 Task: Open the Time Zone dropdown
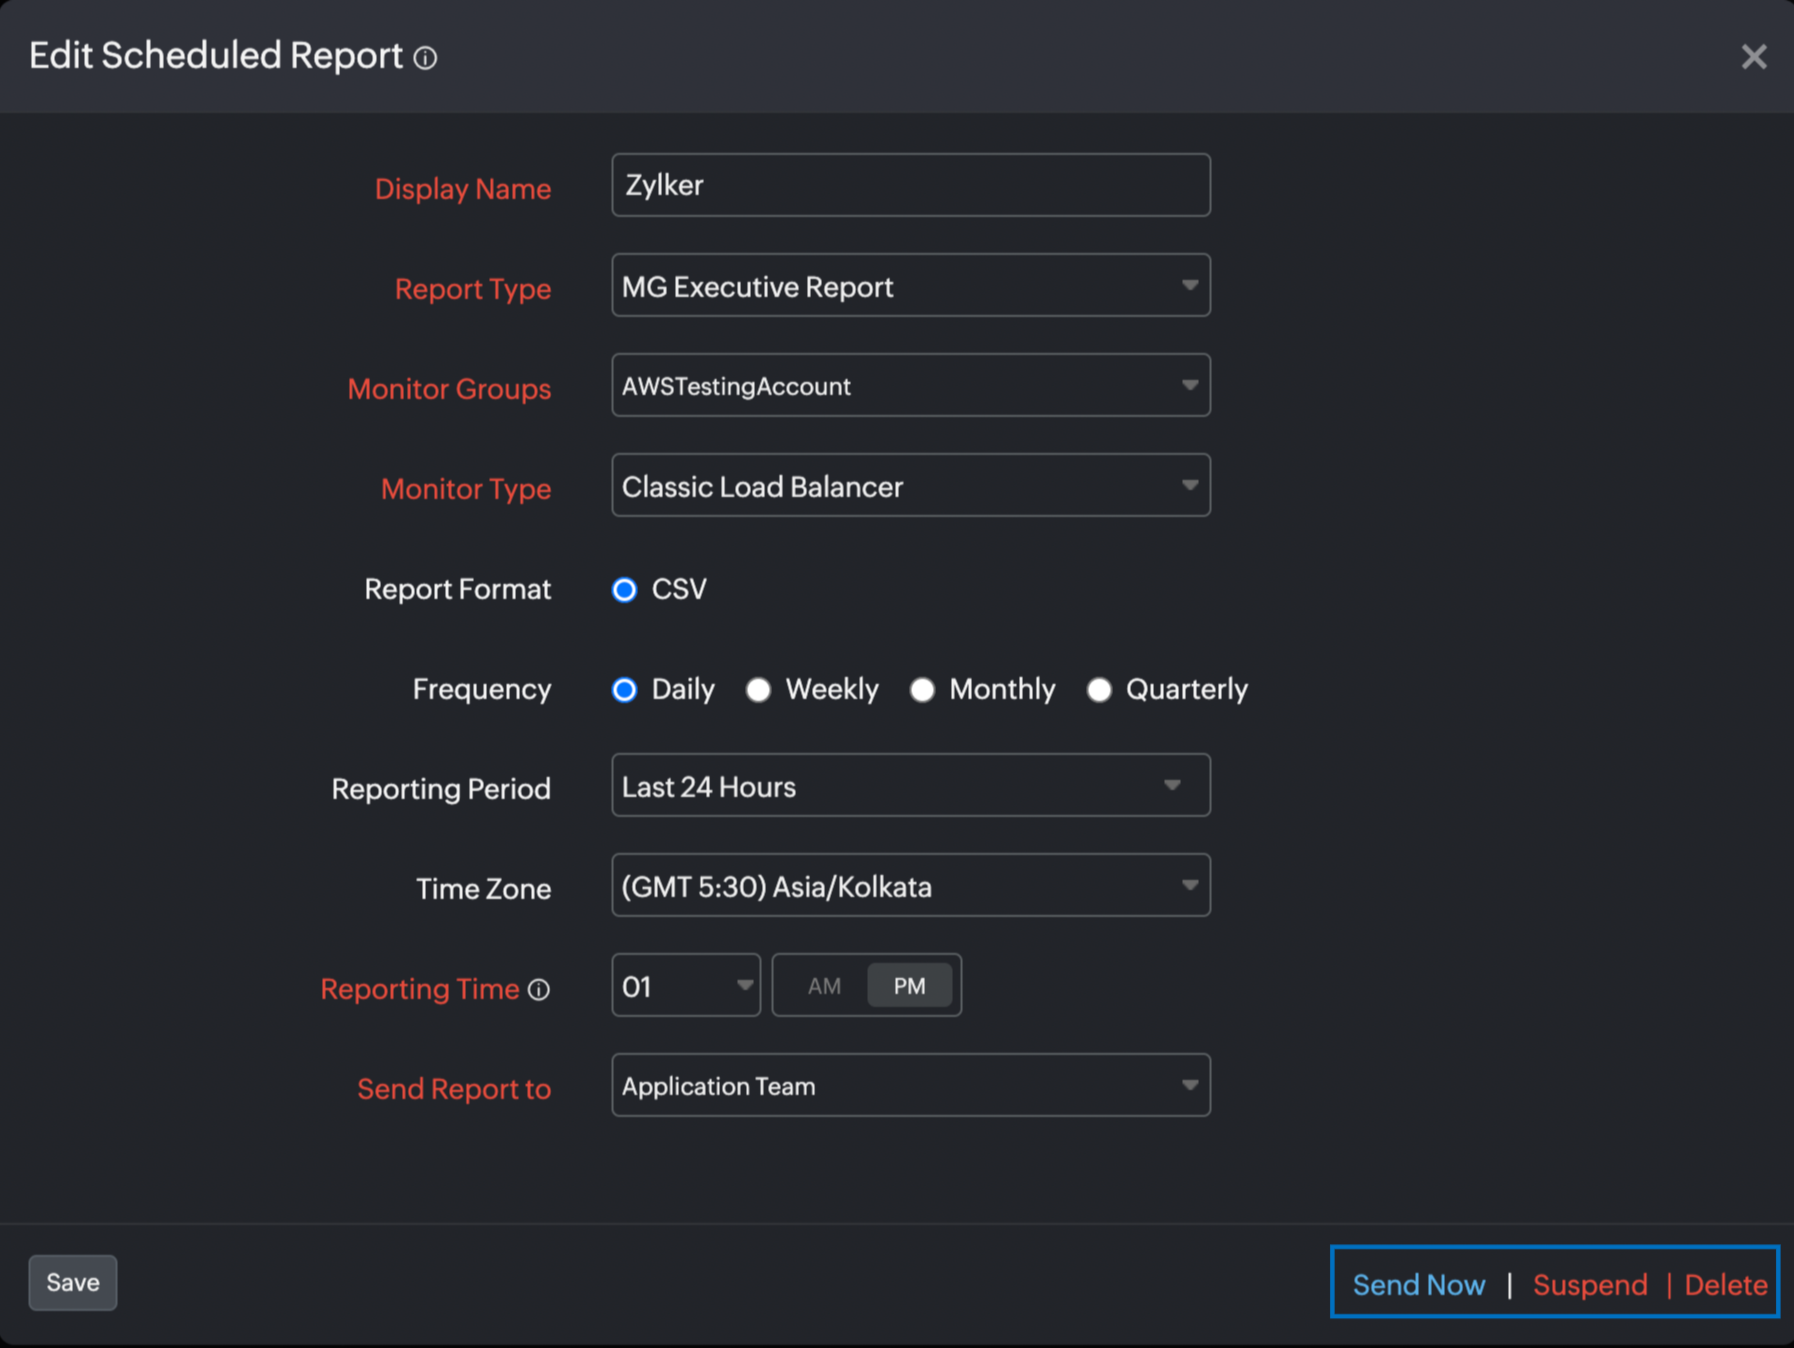pyautogui.click(x=910, y=886)
